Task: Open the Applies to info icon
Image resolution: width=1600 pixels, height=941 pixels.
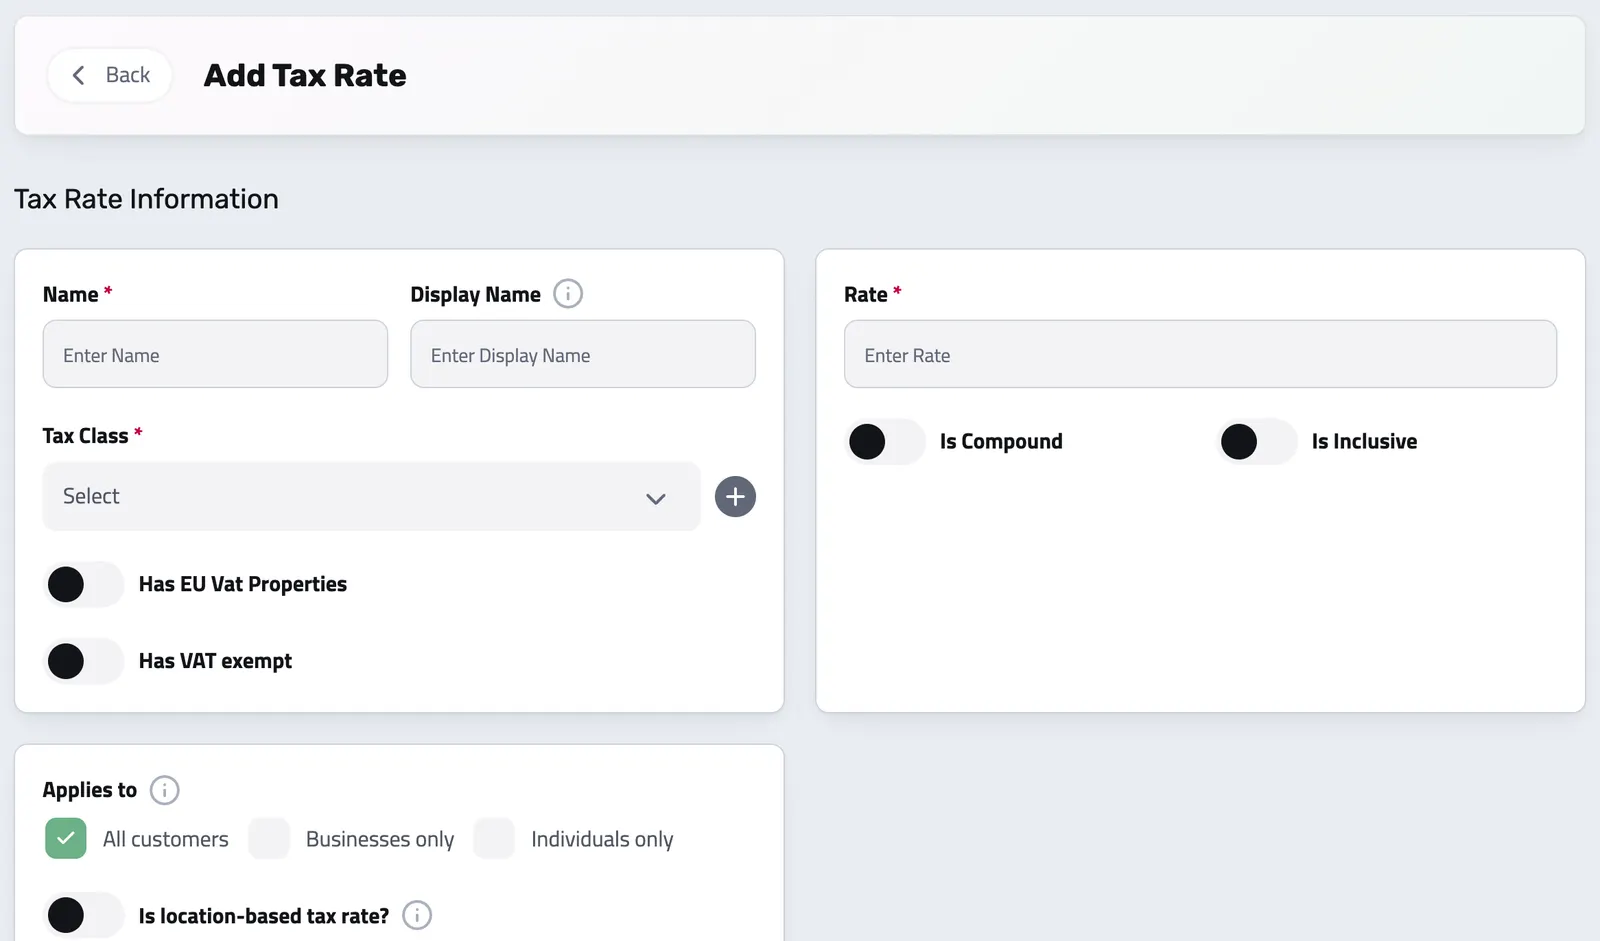Action: [165, 790]
